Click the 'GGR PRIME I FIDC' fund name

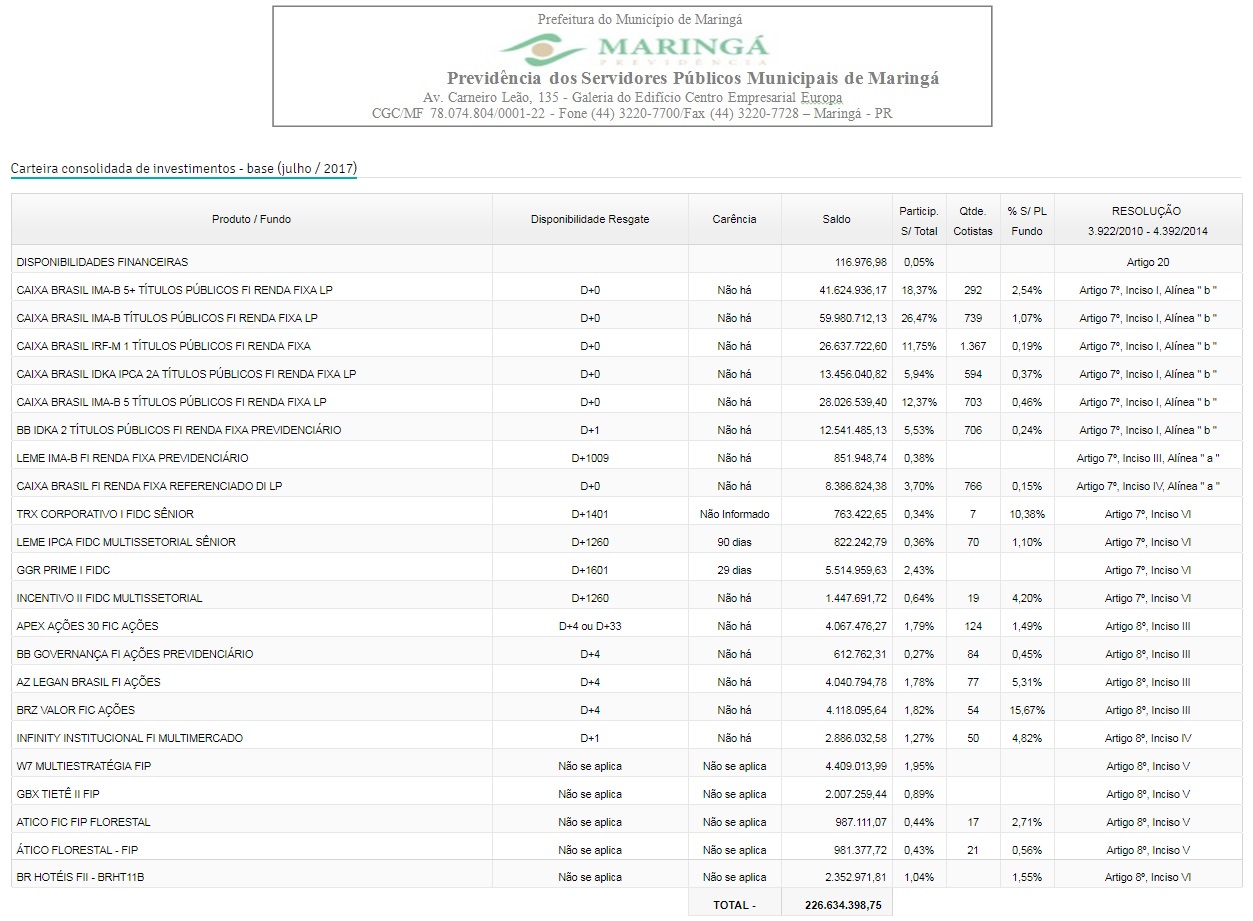pos(63,570)
